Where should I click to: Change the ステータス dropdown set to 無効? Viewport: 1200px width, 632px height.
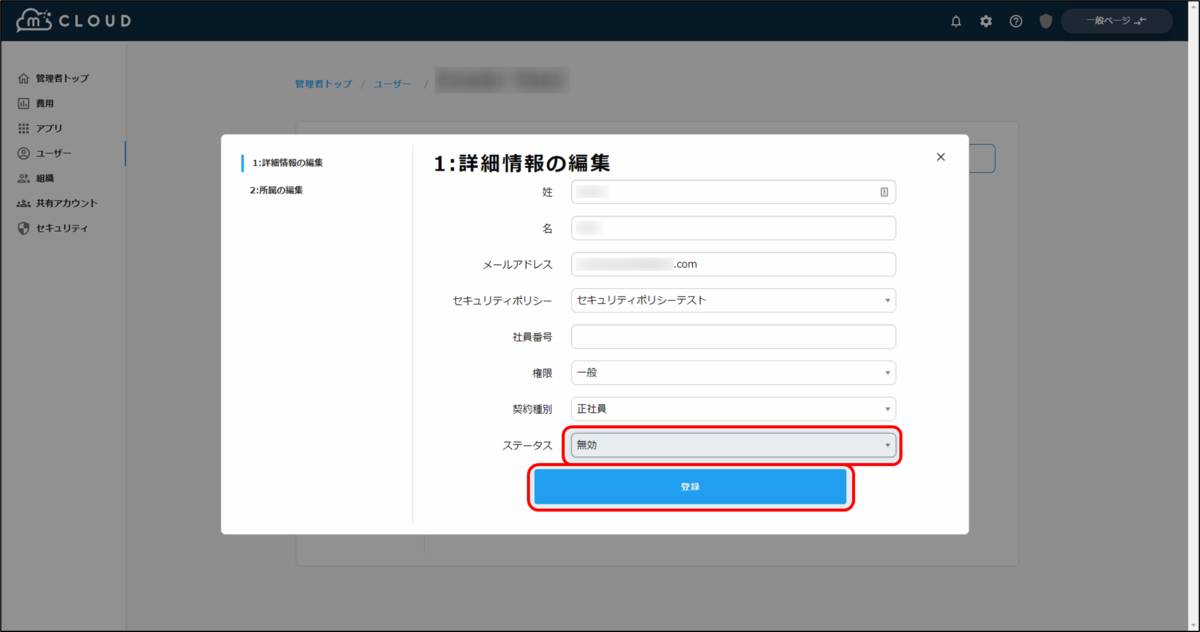(732, 445)
